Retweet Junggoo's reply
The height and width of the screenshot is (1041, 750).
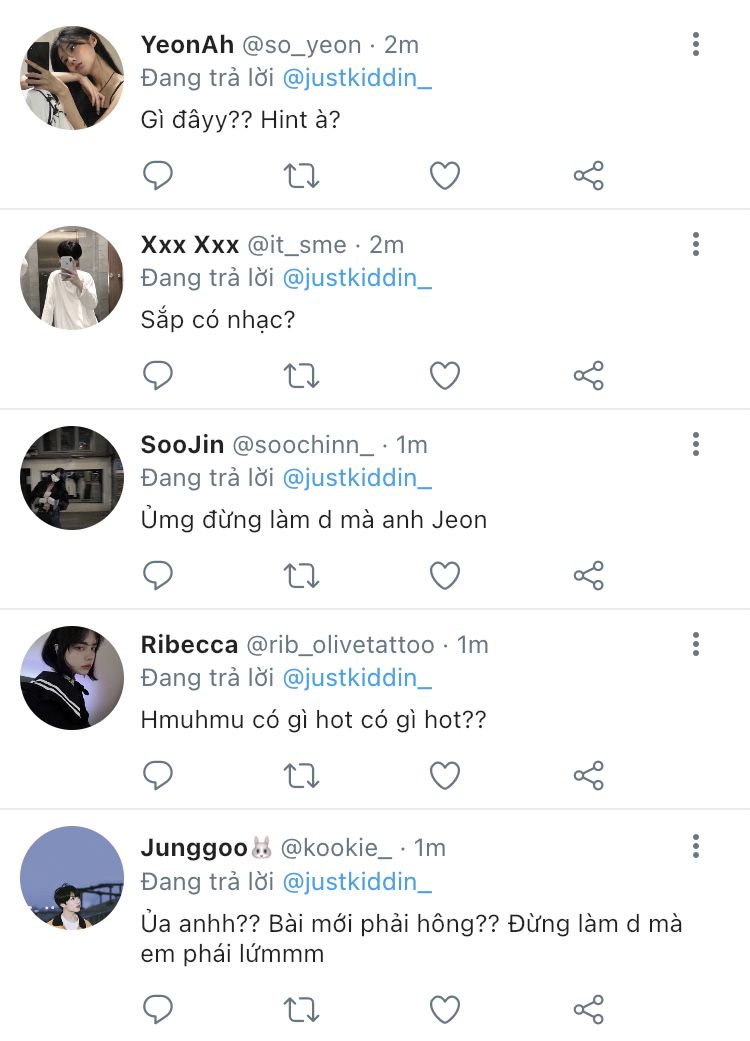(301, 1010)
